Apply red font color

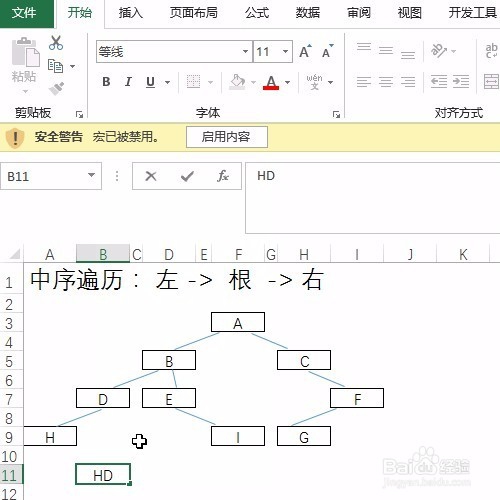click(x=271, y=82)
